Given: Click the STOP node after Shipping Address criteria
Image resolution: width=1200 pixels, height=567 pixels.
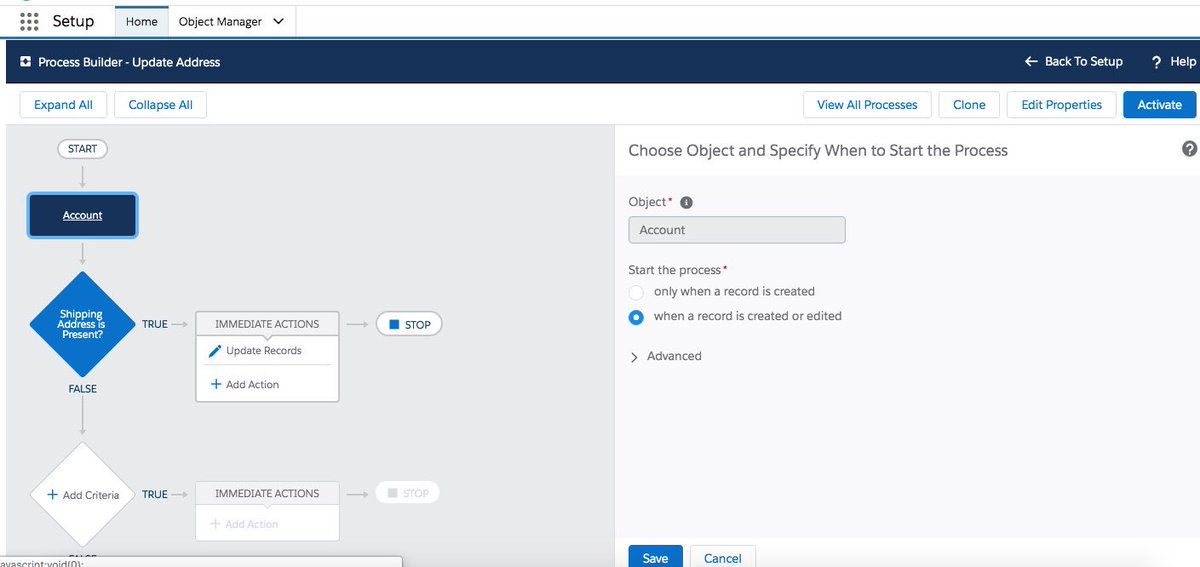Looking at the screenshot, I should (409, 324).
